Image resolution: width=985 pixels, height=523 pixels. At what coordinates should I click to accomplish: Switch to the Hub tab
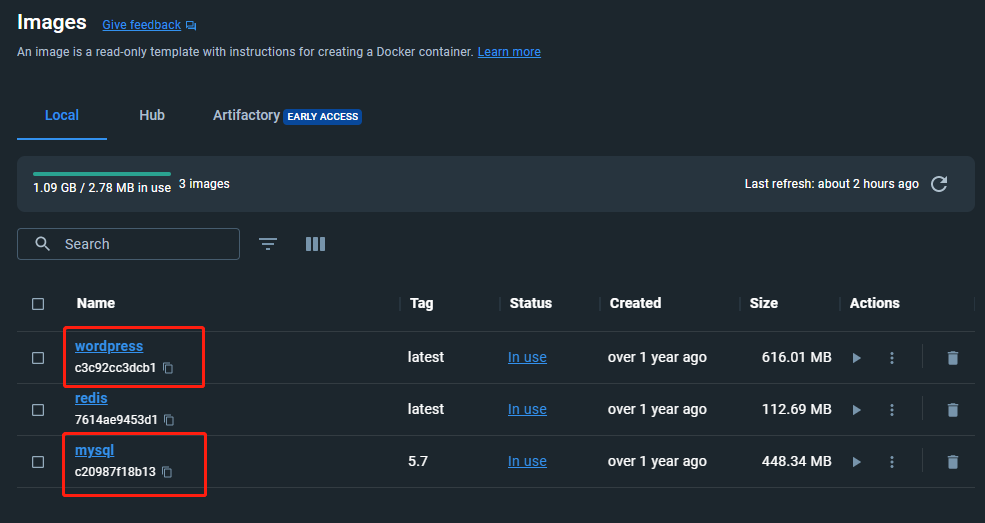click(x=152, y=116)
